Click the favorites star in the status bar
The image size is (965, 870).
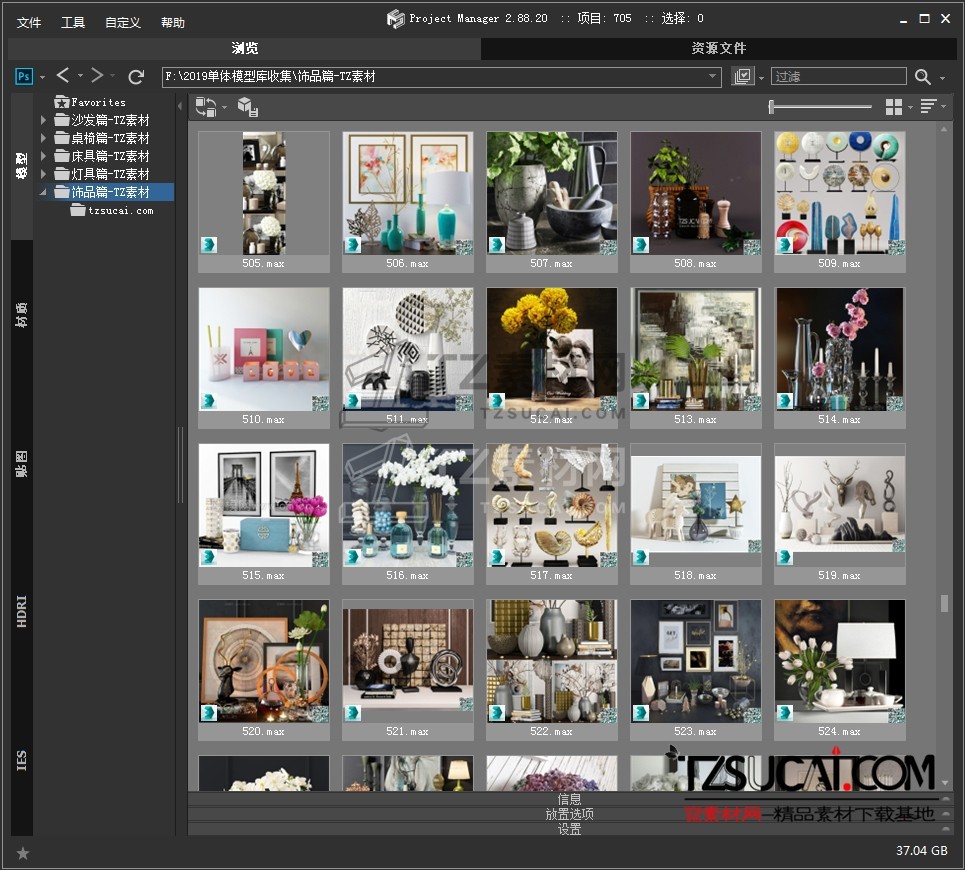23,853
